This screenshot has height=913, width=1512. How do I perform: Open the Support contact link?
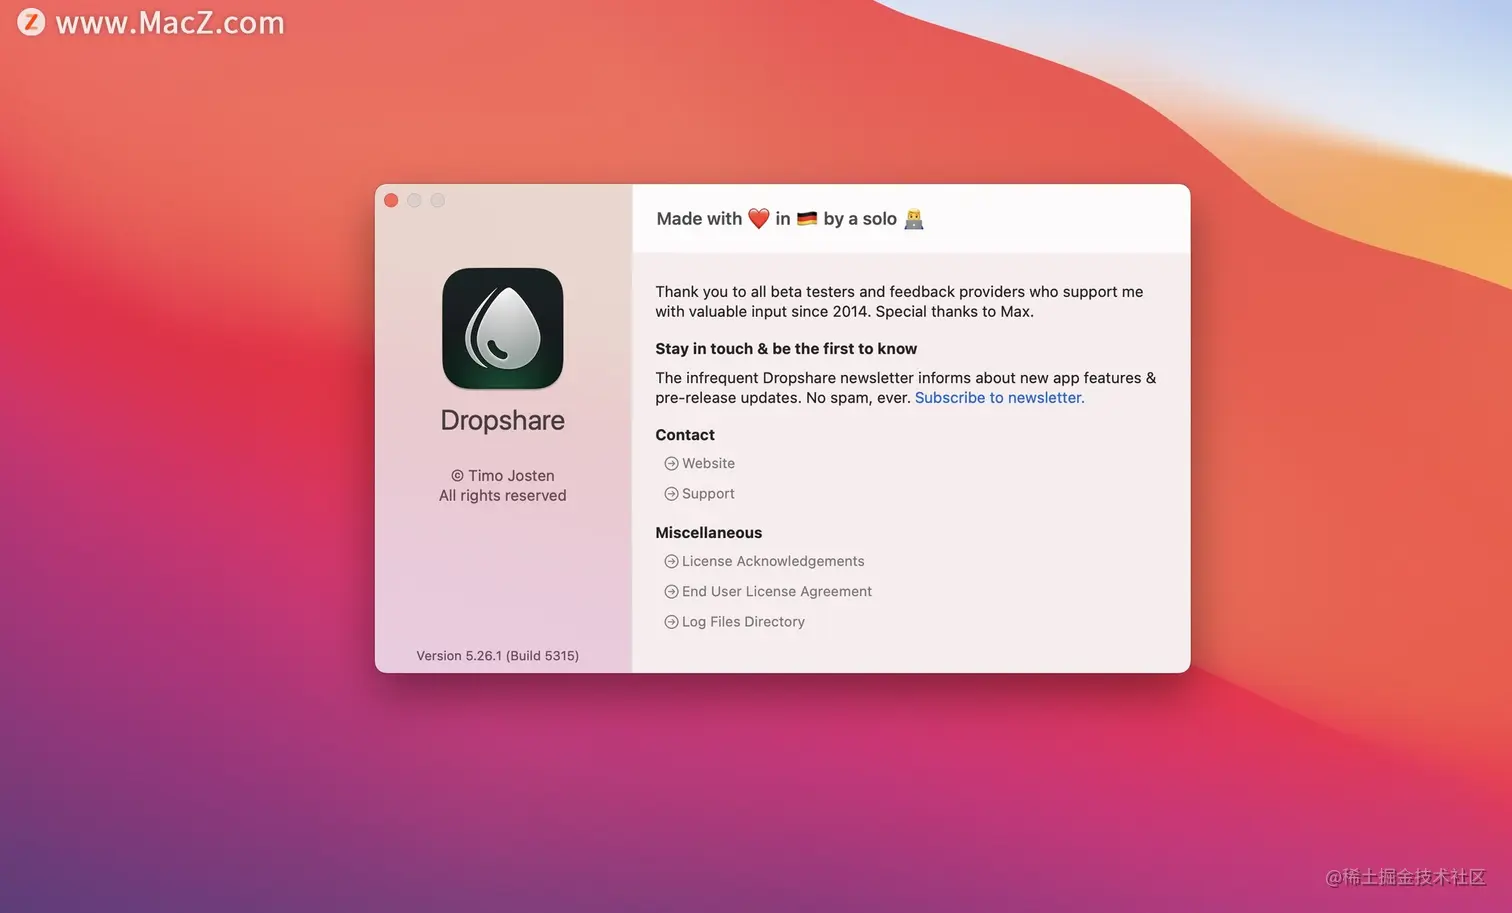point(700,494)
